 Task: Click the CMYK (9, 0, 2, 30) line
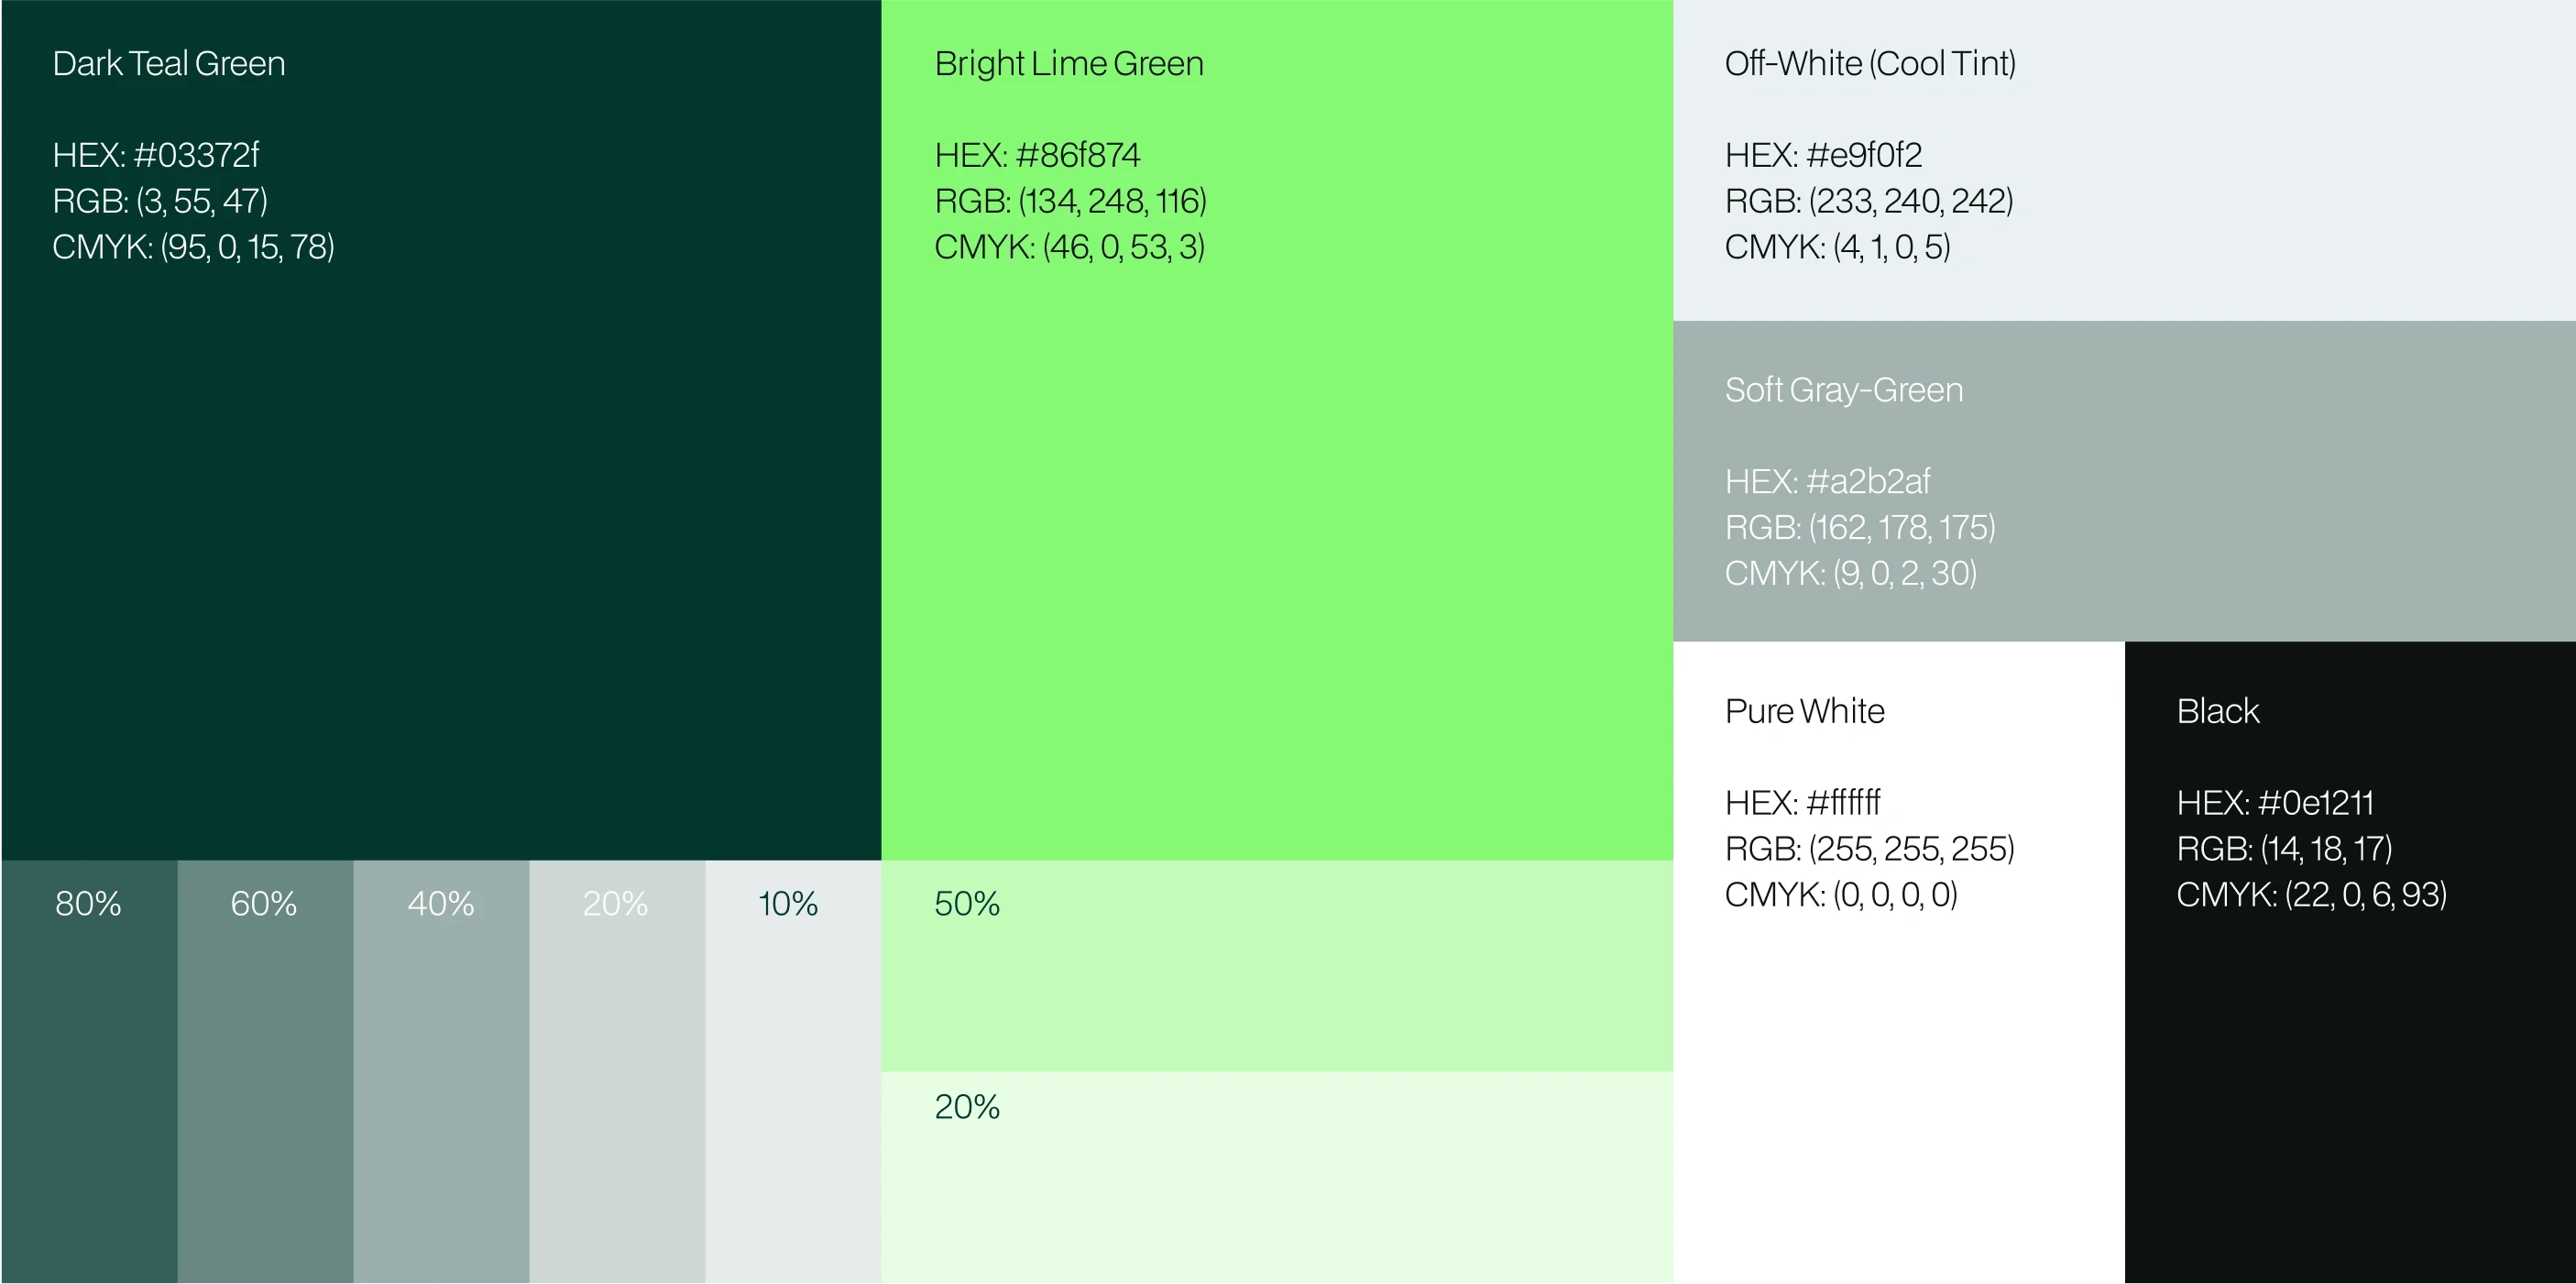pos(1850,573)
